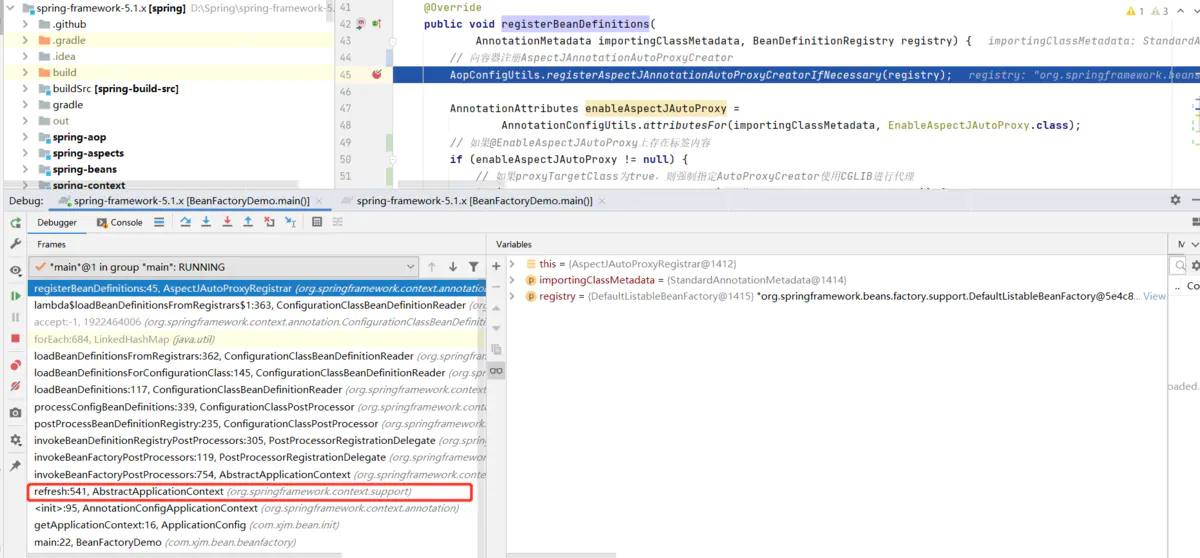1200x558 pixels.
Task: Click the Pin Tab icon
Action: point(15,466)
